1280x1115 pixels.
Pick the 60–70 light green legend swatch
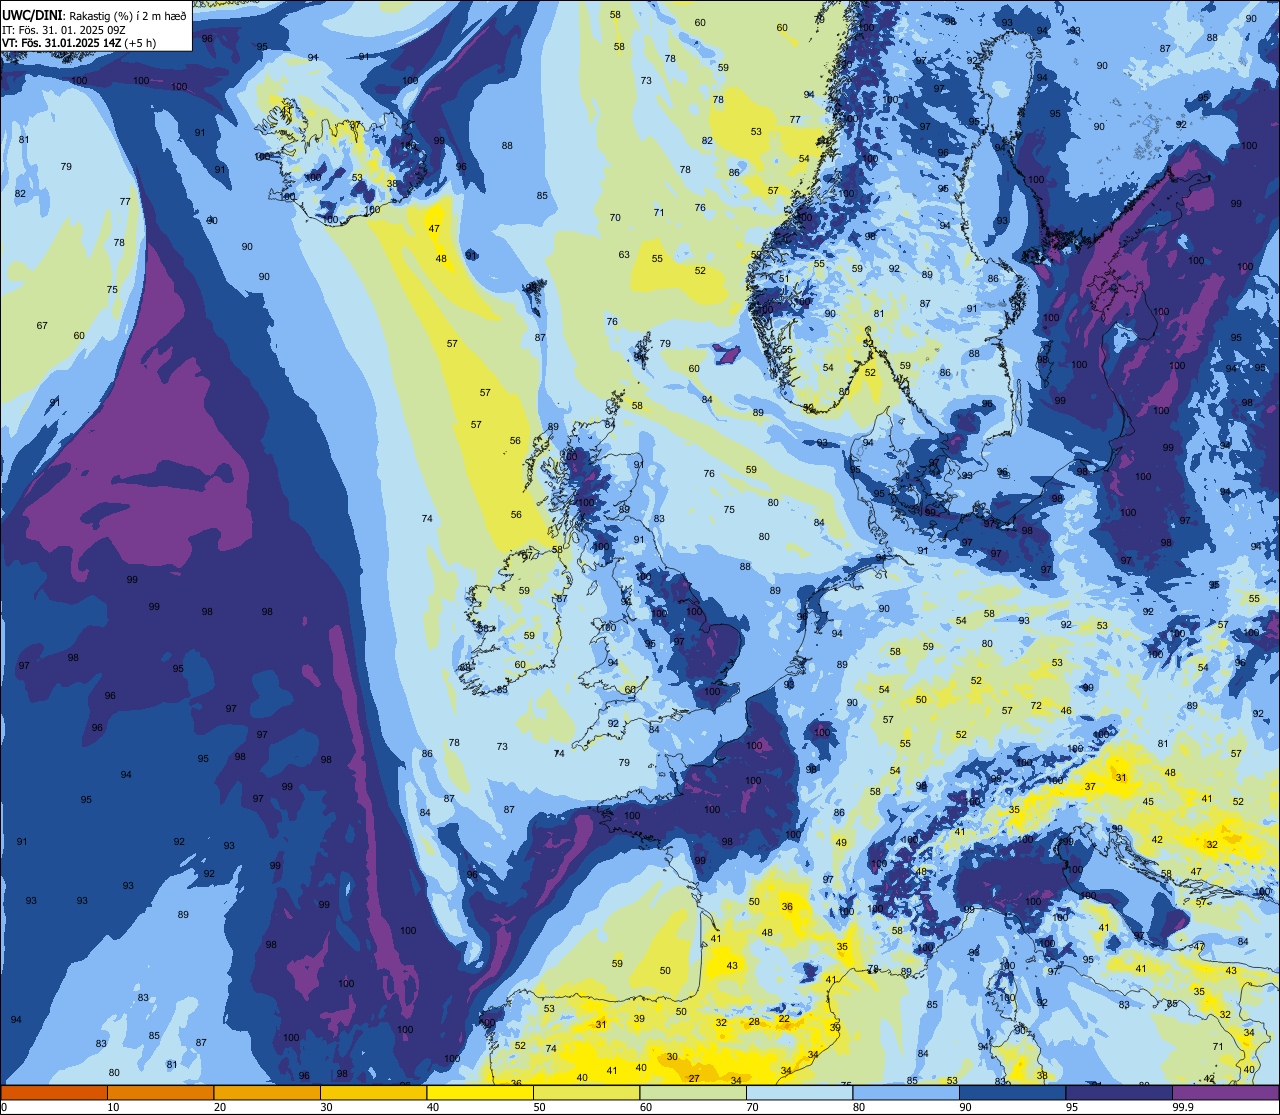(x=693, y=1092)
